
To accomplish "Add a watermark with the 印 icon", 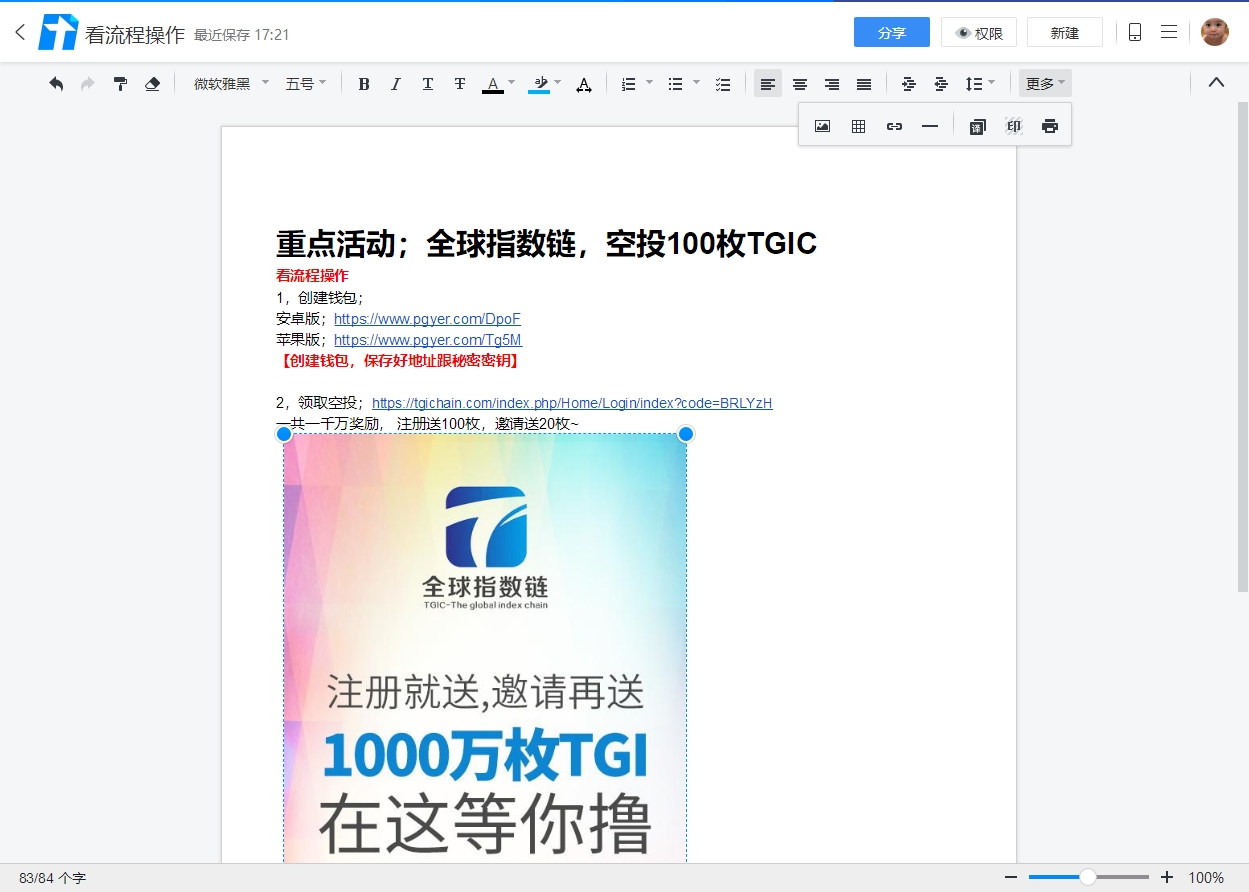I will click(x=1014, y=126).
